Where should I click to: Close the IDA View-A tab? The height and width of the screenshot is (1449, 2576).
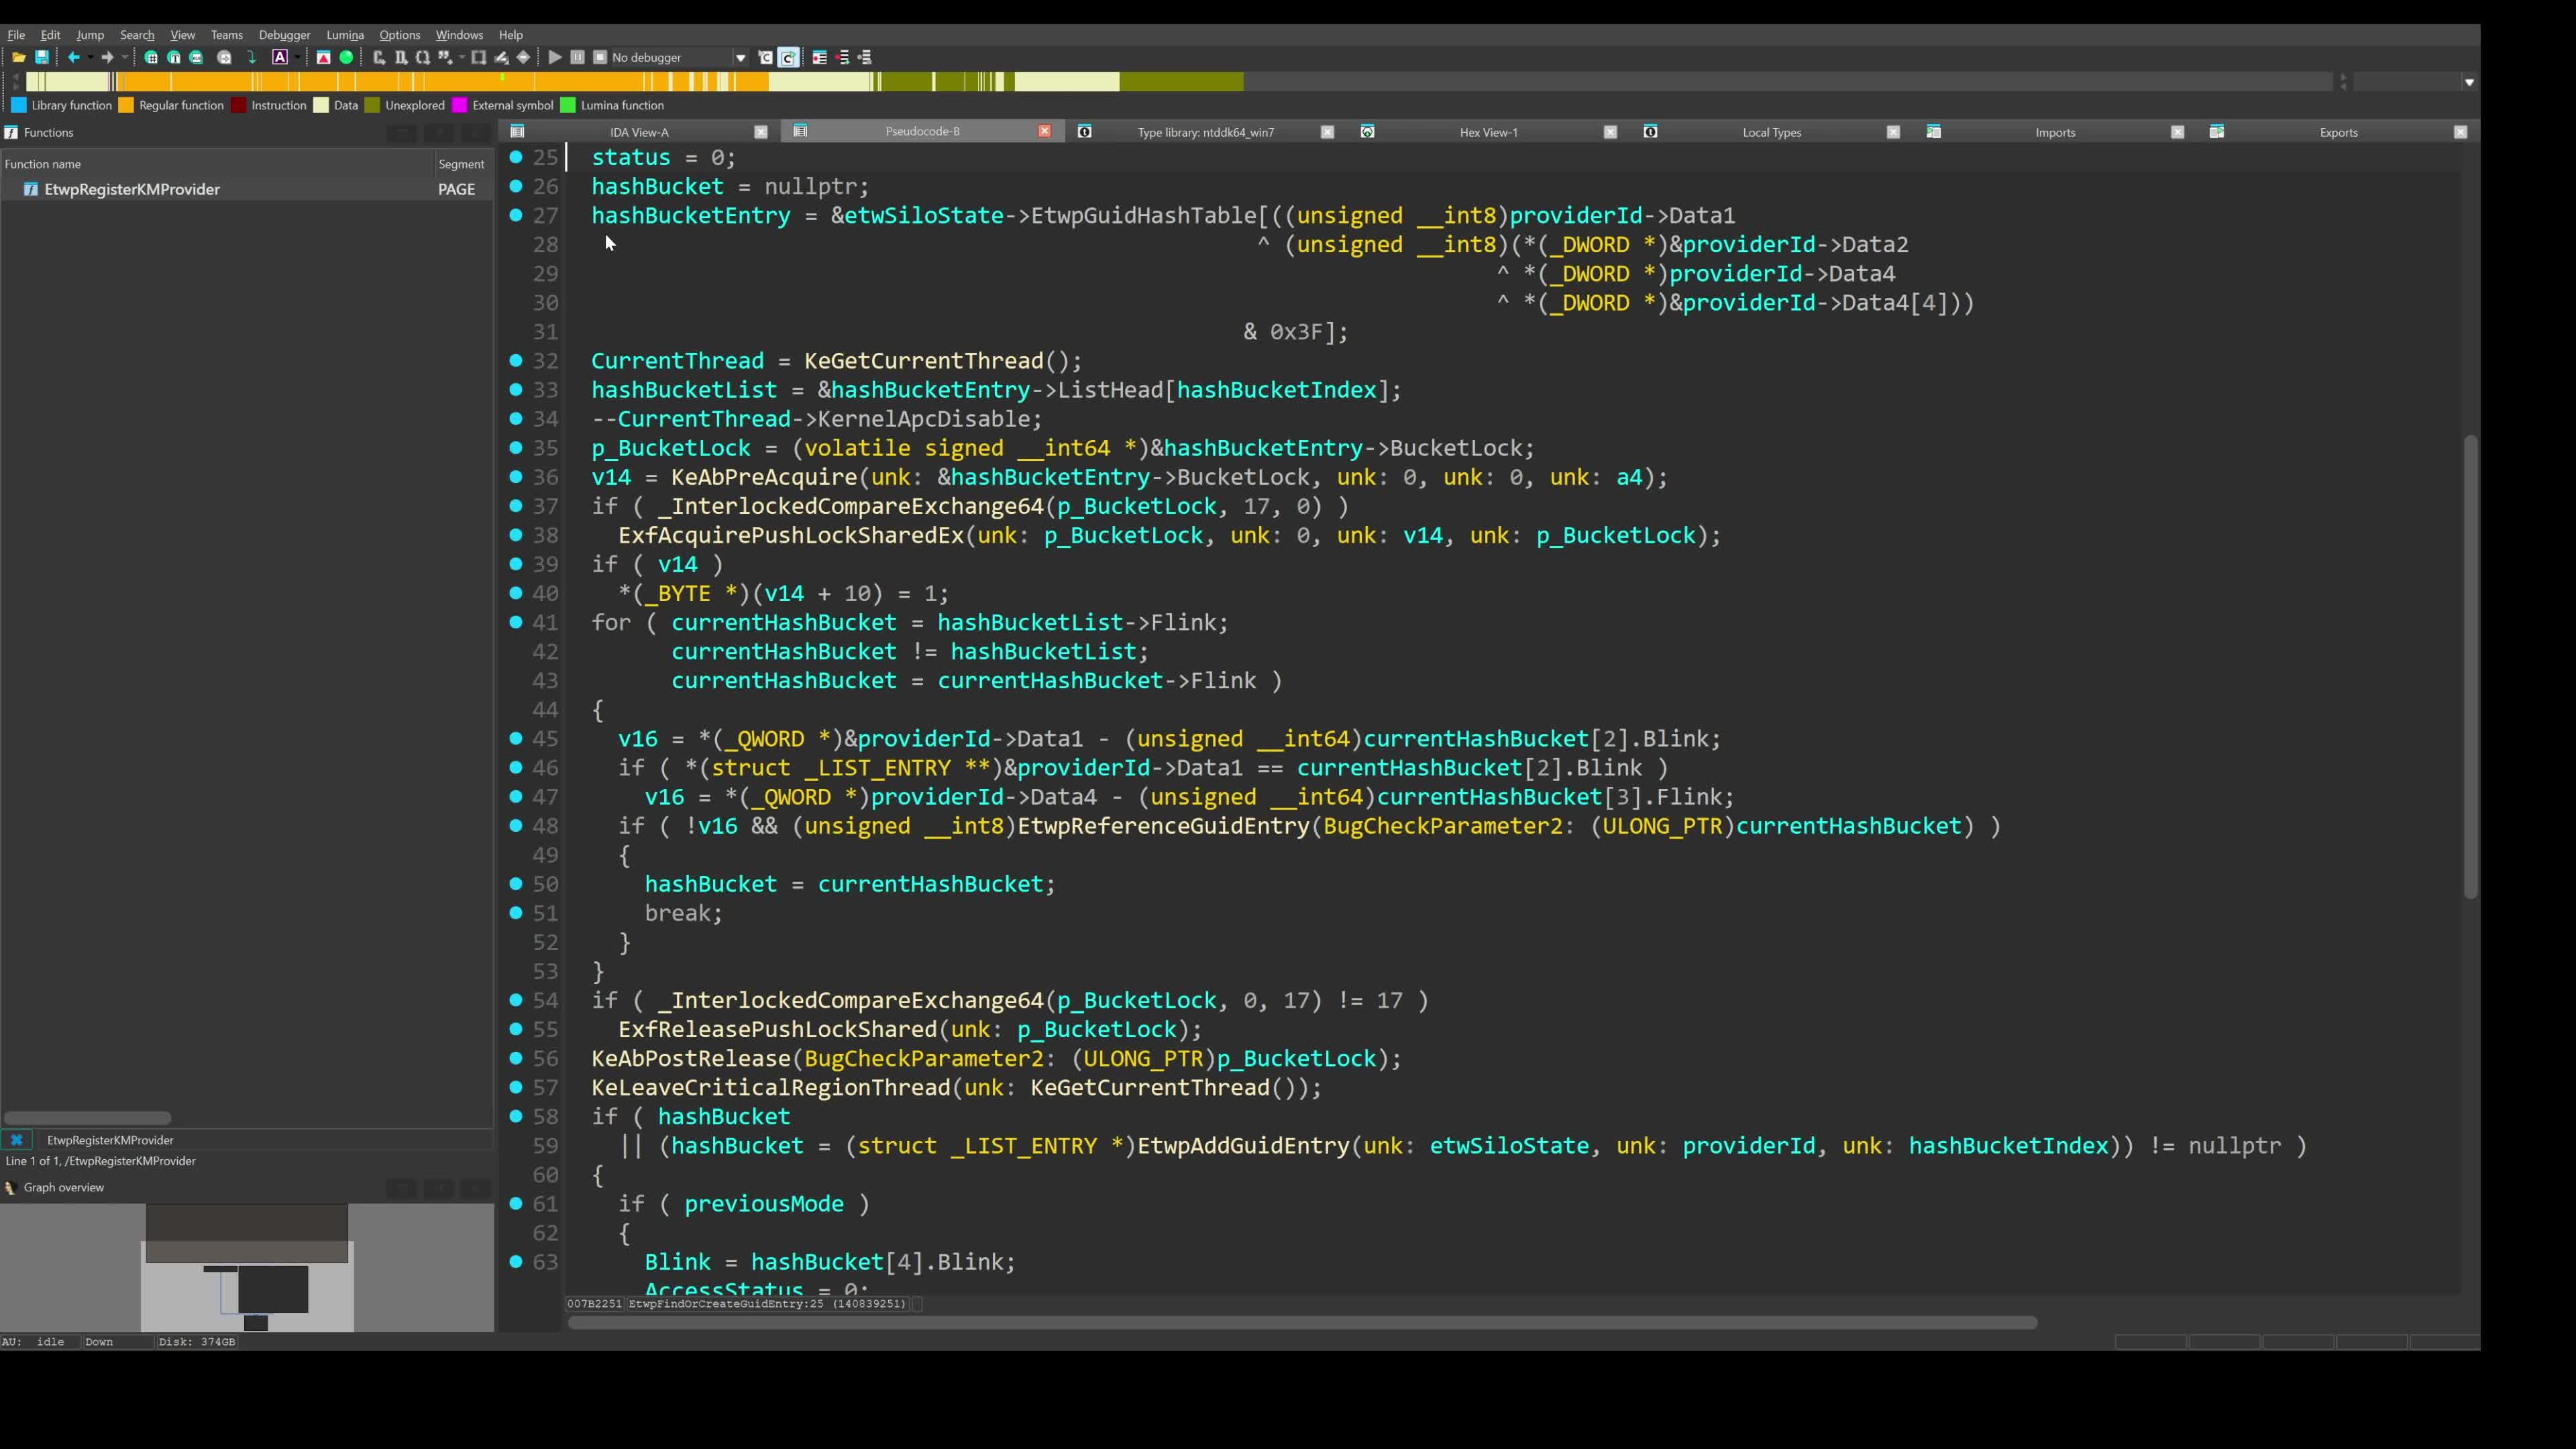tap(761, 132)
